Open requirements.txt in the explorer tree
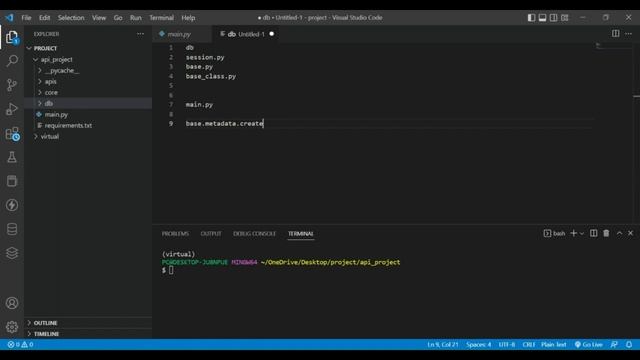 pyautogui.click(x=68, y=126)
